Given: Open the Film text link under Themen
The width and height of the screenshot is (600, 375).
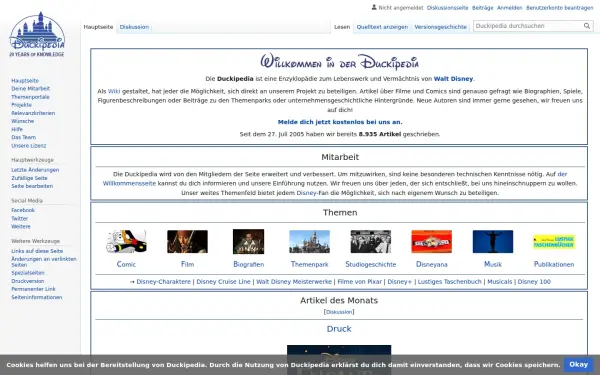Looking at the screenshot, I should 187,264.
